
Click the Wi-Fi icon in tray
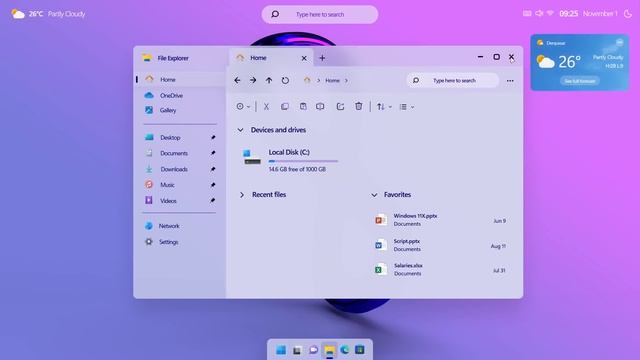[550, 13]
